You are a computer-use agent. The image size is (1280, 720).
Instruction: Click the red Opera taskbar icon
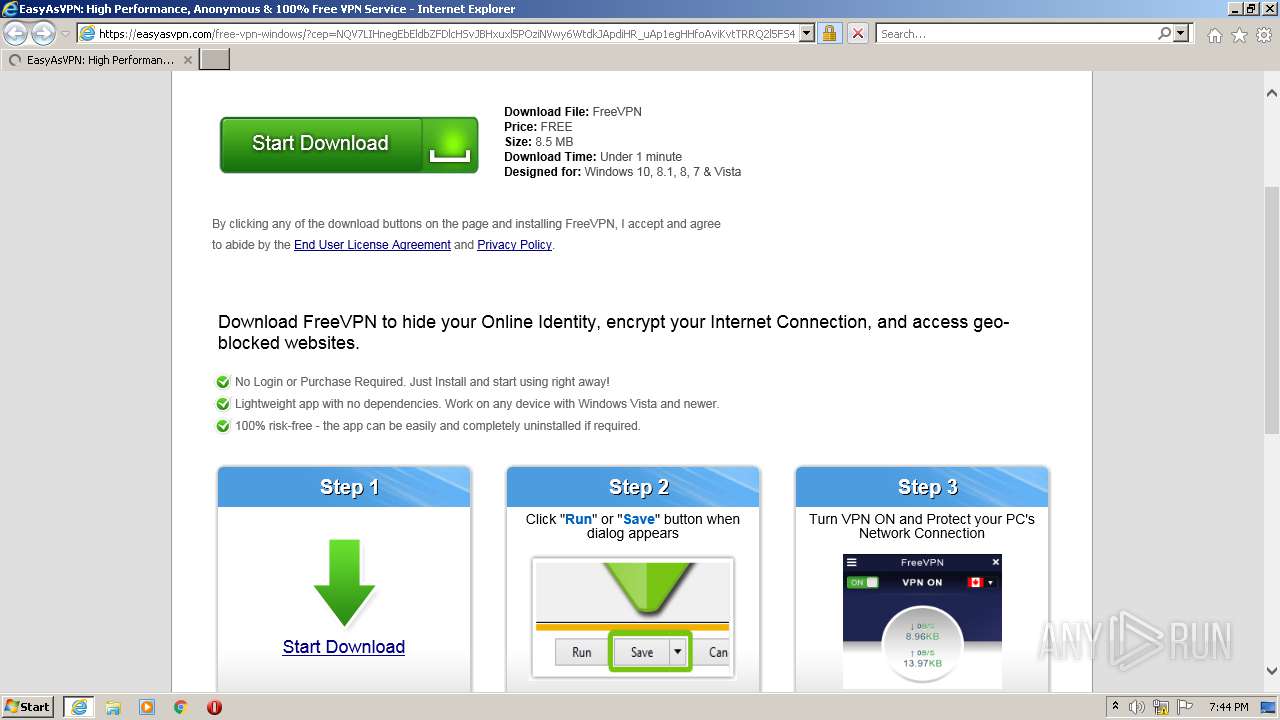click(x=214, y=707)
